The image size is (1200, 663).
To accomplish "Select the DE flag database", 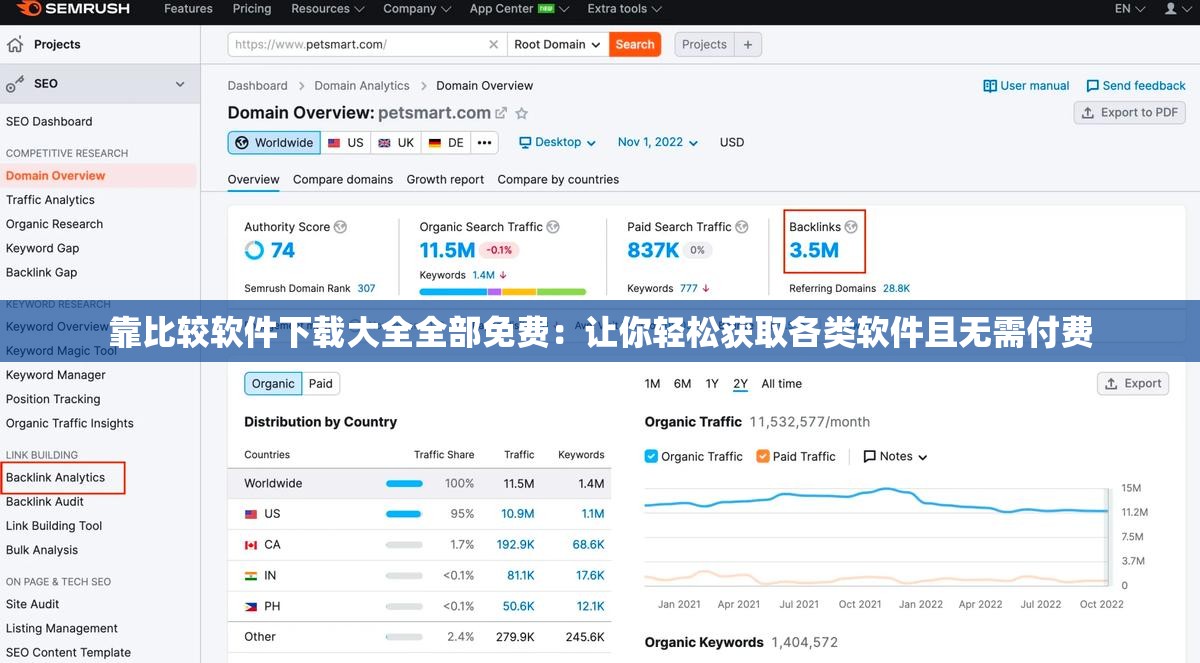I will [446, 143].
